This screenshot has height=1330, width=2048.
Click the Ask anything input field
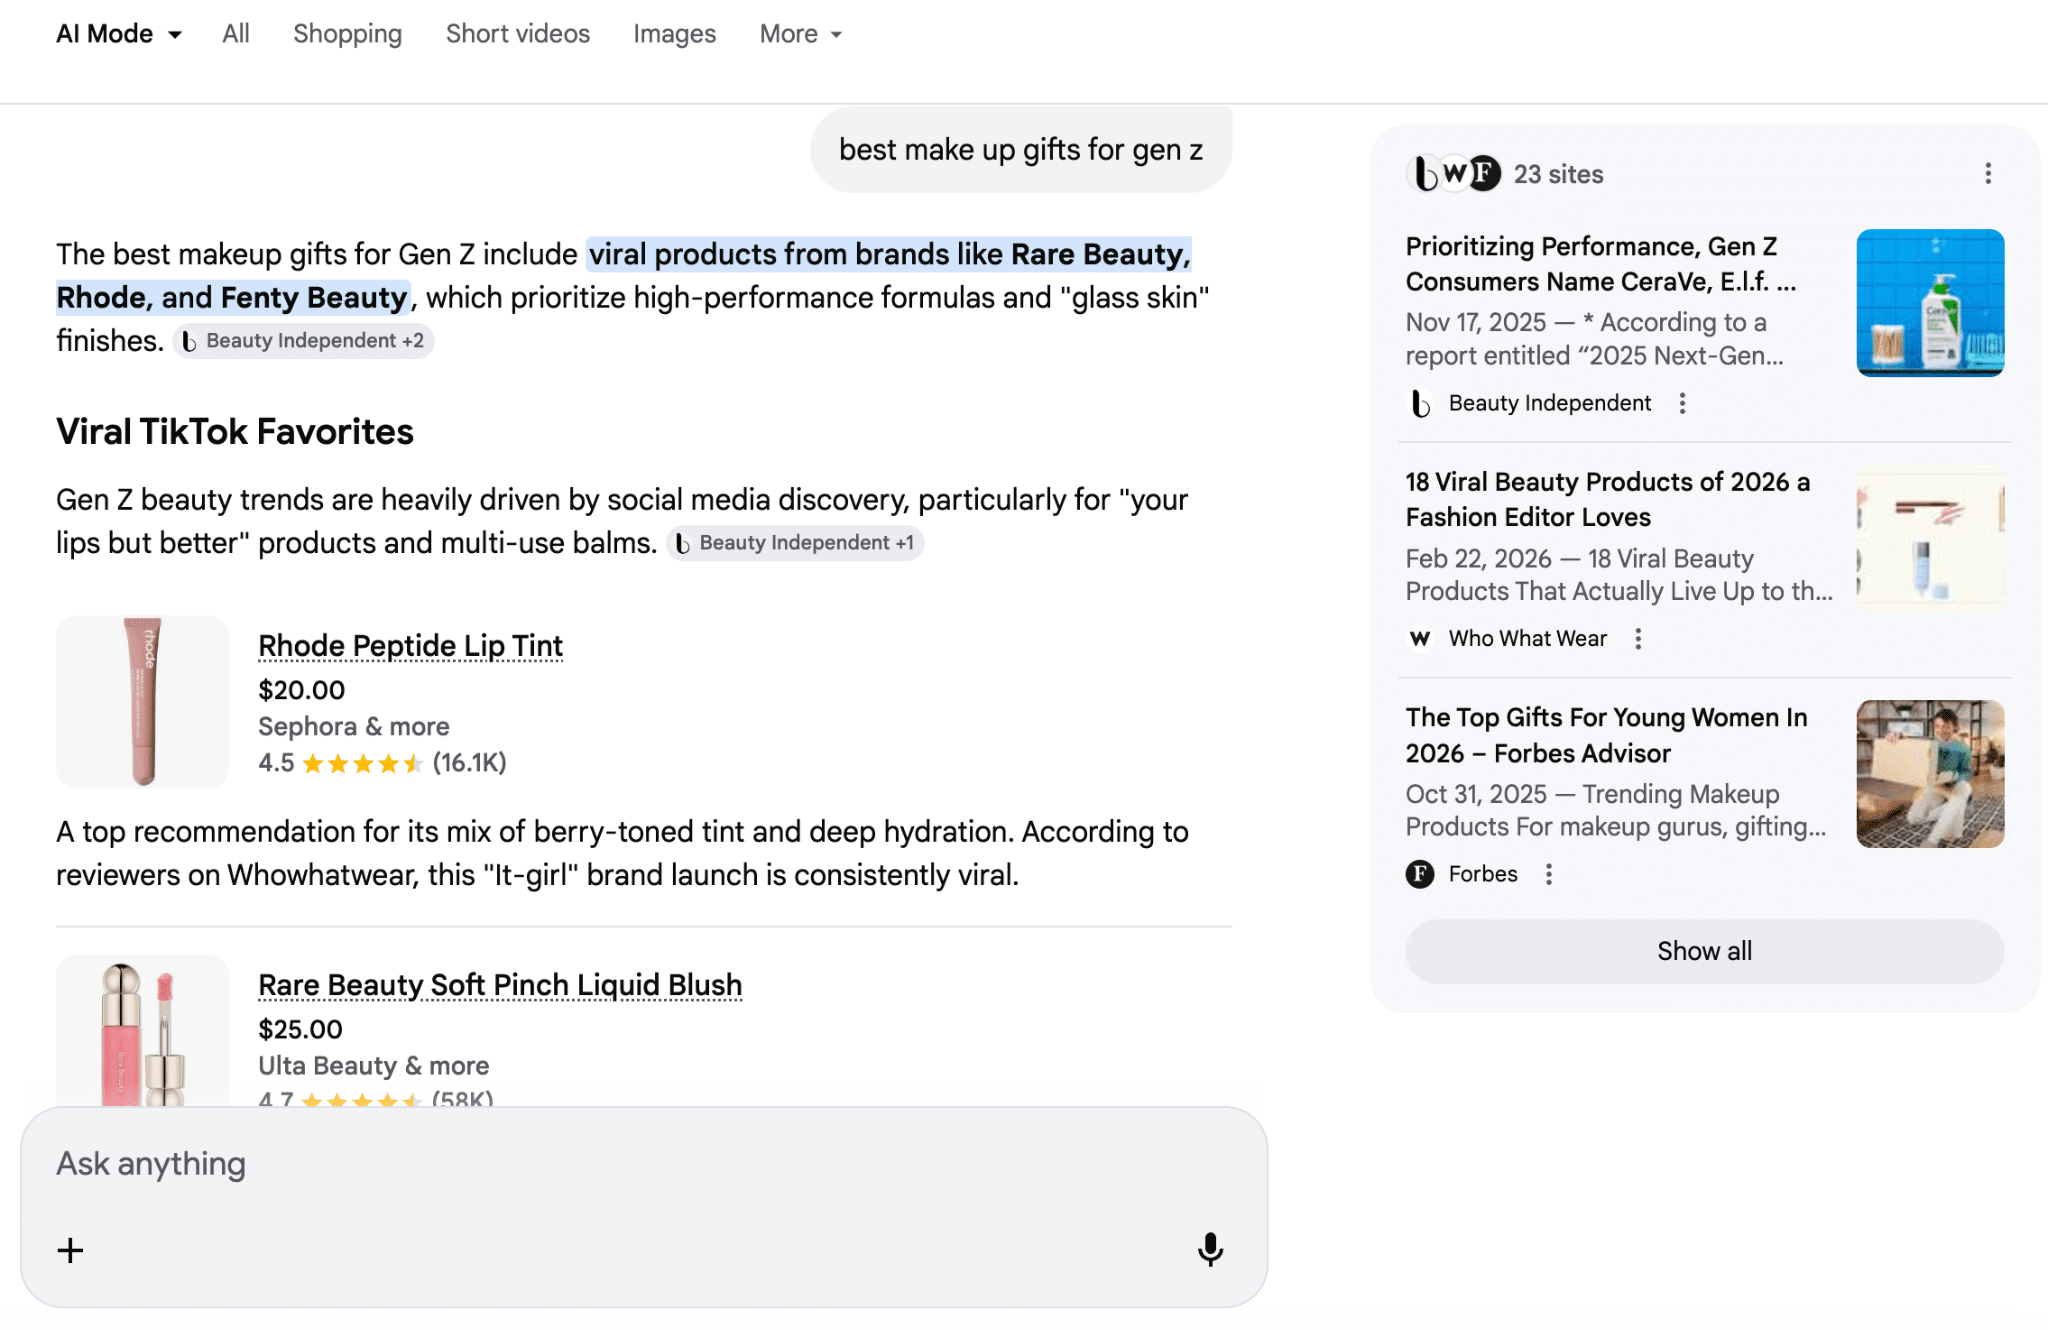point(643,1164)
